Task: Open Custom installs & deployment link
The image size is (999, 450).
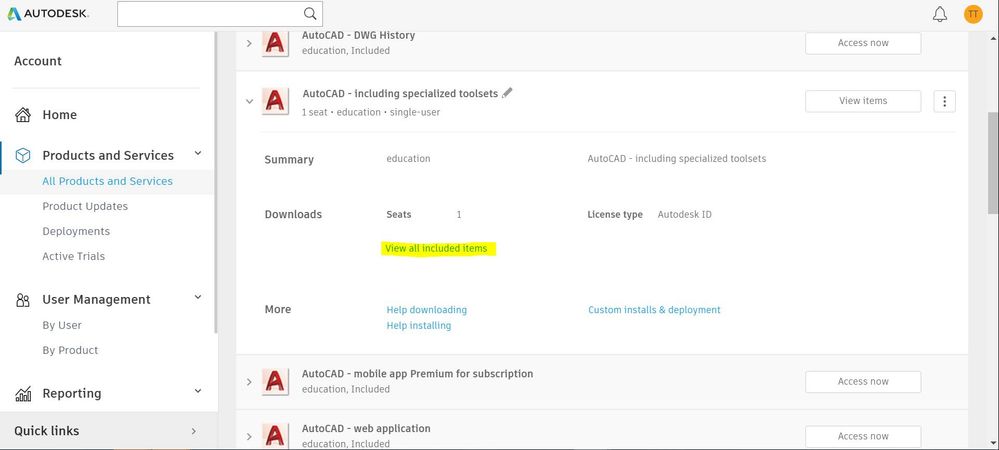Action: tap(654, 310)
